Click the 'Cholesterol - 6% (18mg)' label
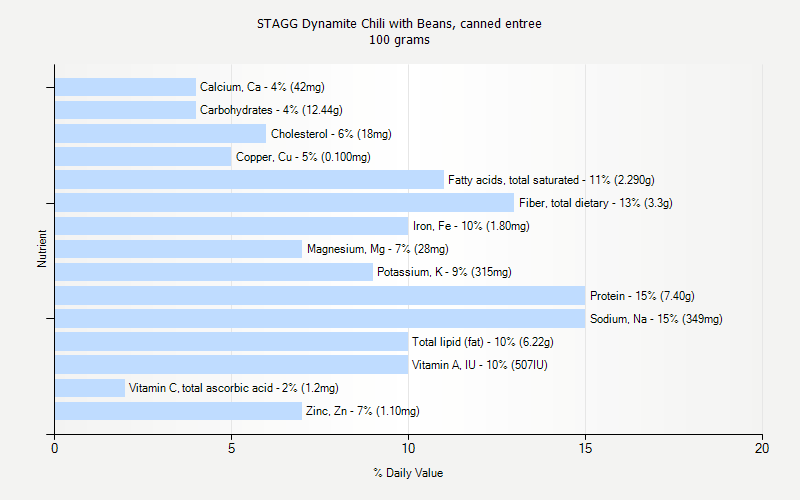800x500 pixels. pyautogui.click(x=331, y=134)
